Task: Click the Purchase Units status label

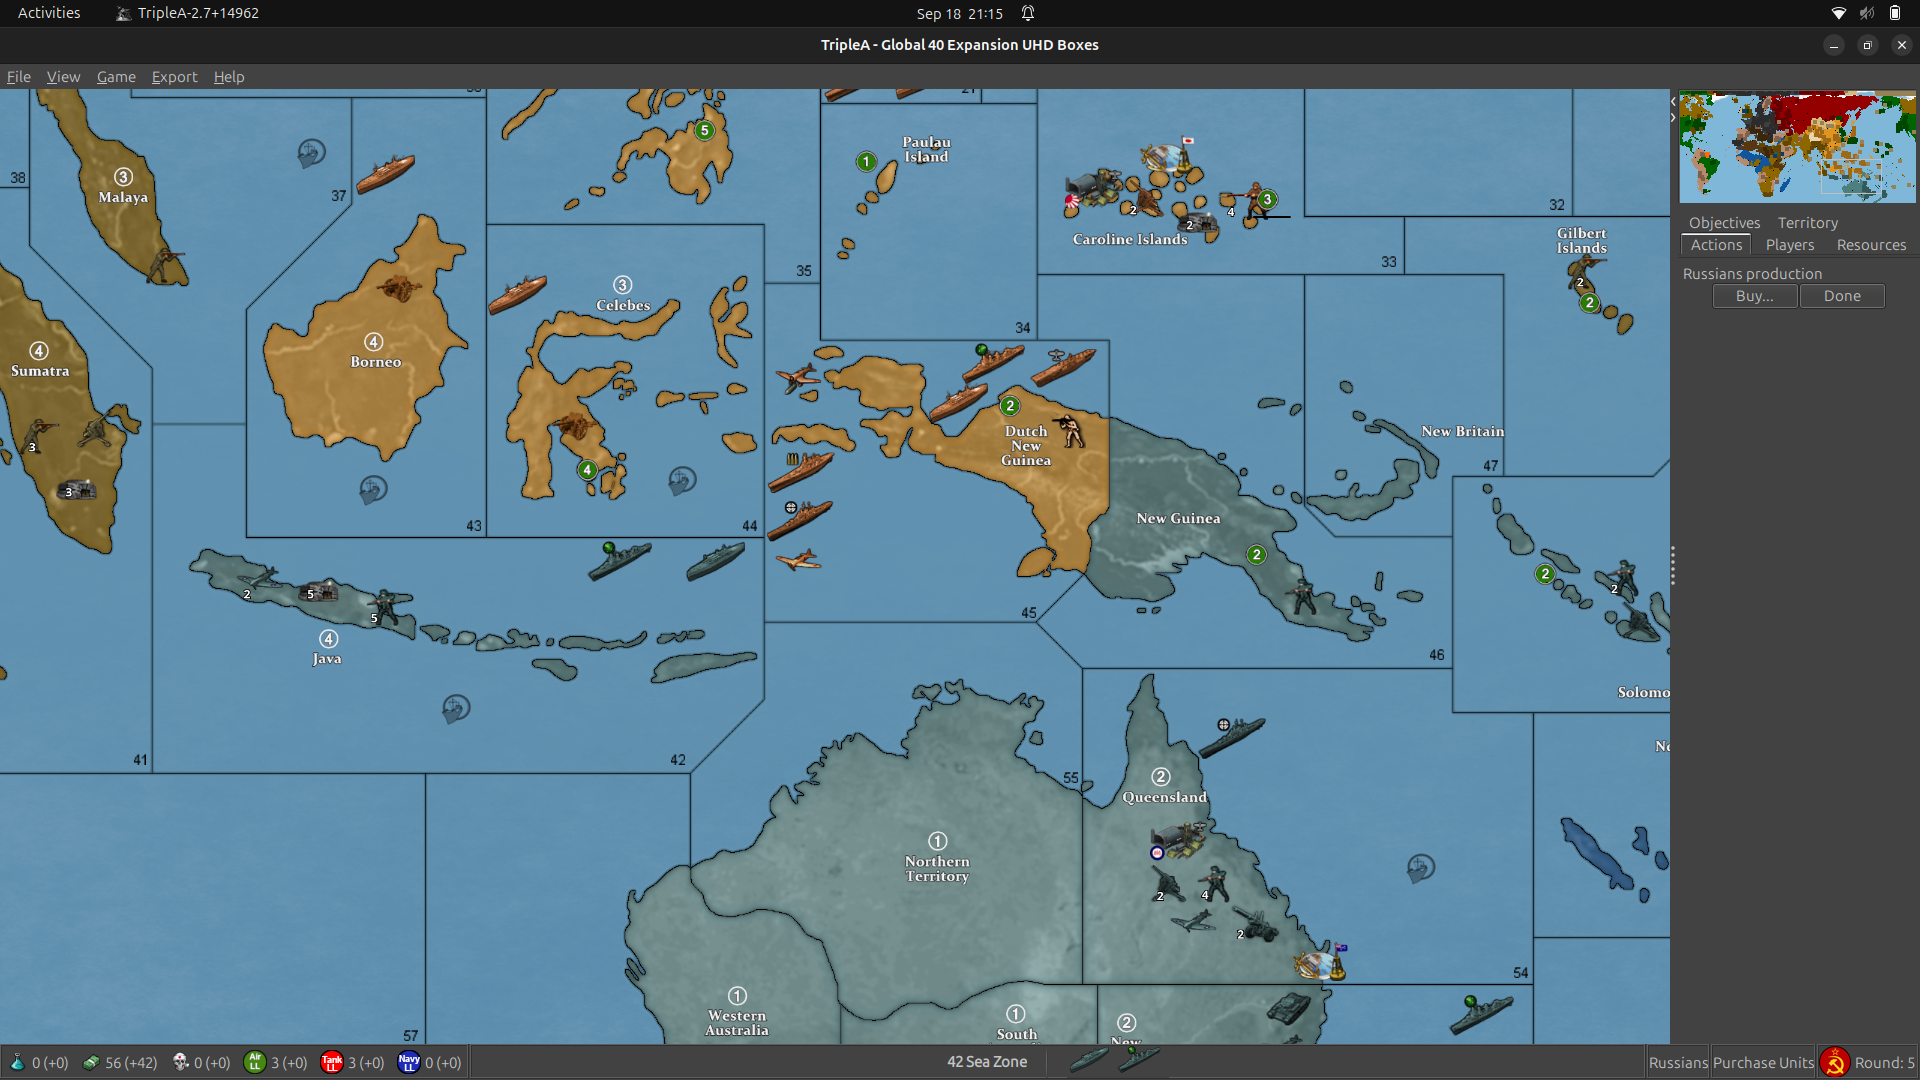Action: click(1763, 1063)
